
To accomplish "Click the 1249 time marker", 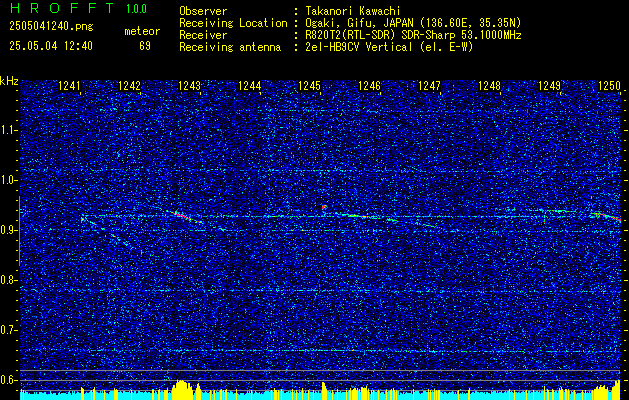I will [x=549, y=86].
